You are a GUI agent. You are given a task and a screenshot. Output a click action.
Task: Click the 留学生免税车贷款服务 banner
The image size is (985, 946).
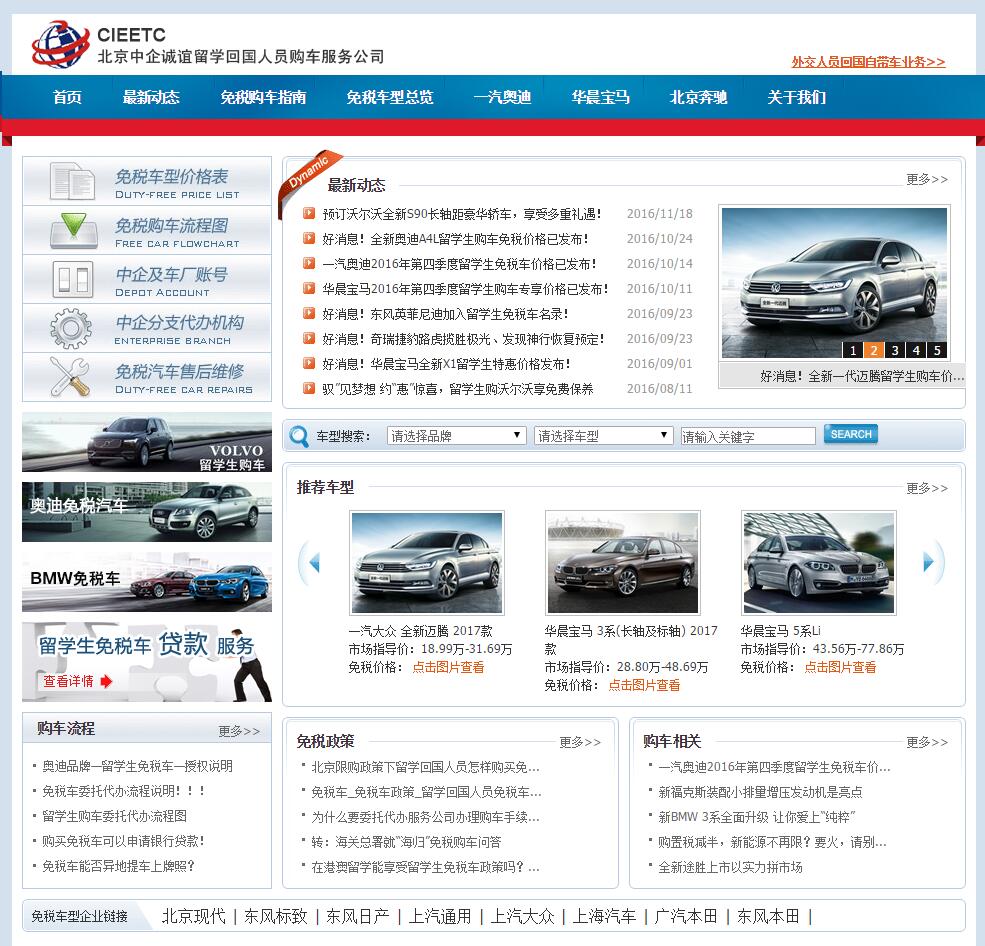click(147, 662)
